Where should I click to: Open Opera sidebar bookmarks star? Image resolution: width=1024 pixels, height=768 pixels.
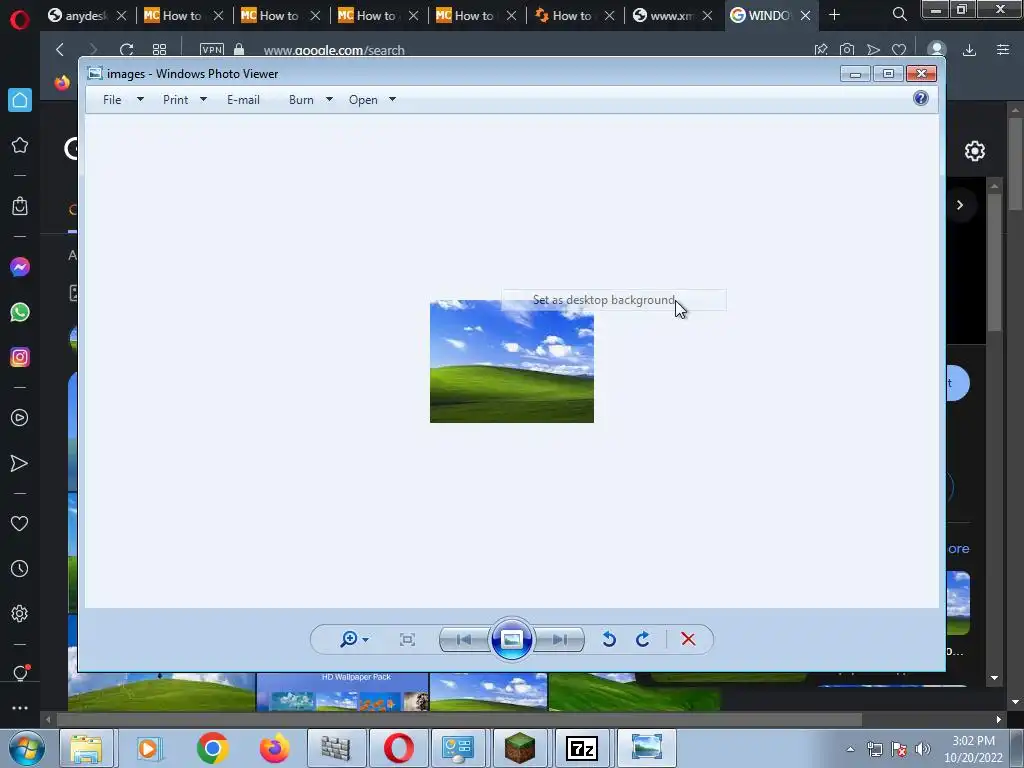(x=20, y=145)
